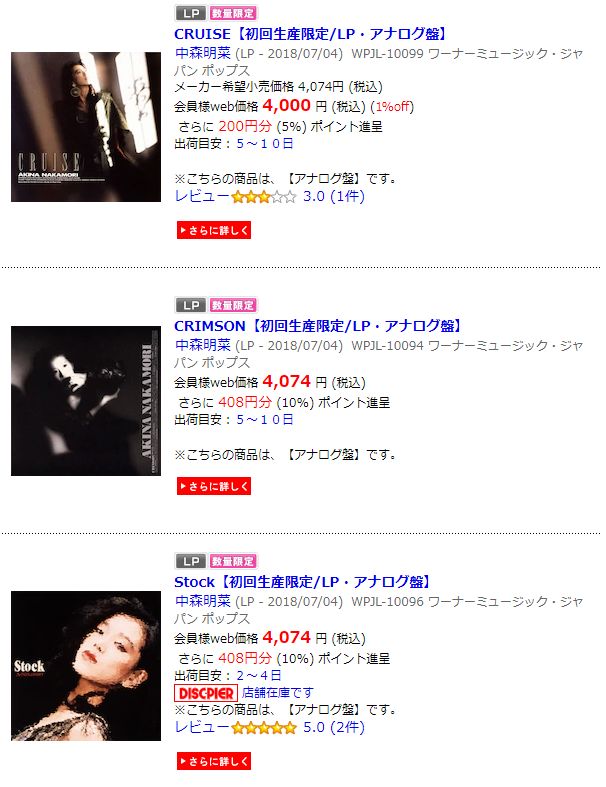Click the LP badge above CRIMSON title
Viewport: 606px width, 787px height.
point(191,305)
